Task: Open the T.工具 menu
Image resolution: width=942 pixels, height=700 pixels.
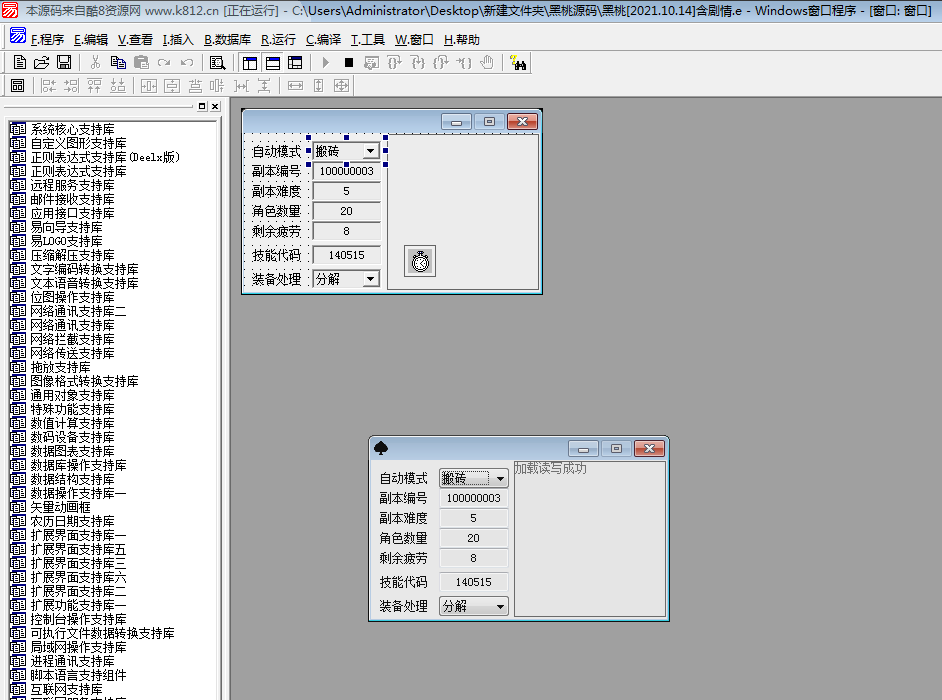Action: tap(367, 40)
